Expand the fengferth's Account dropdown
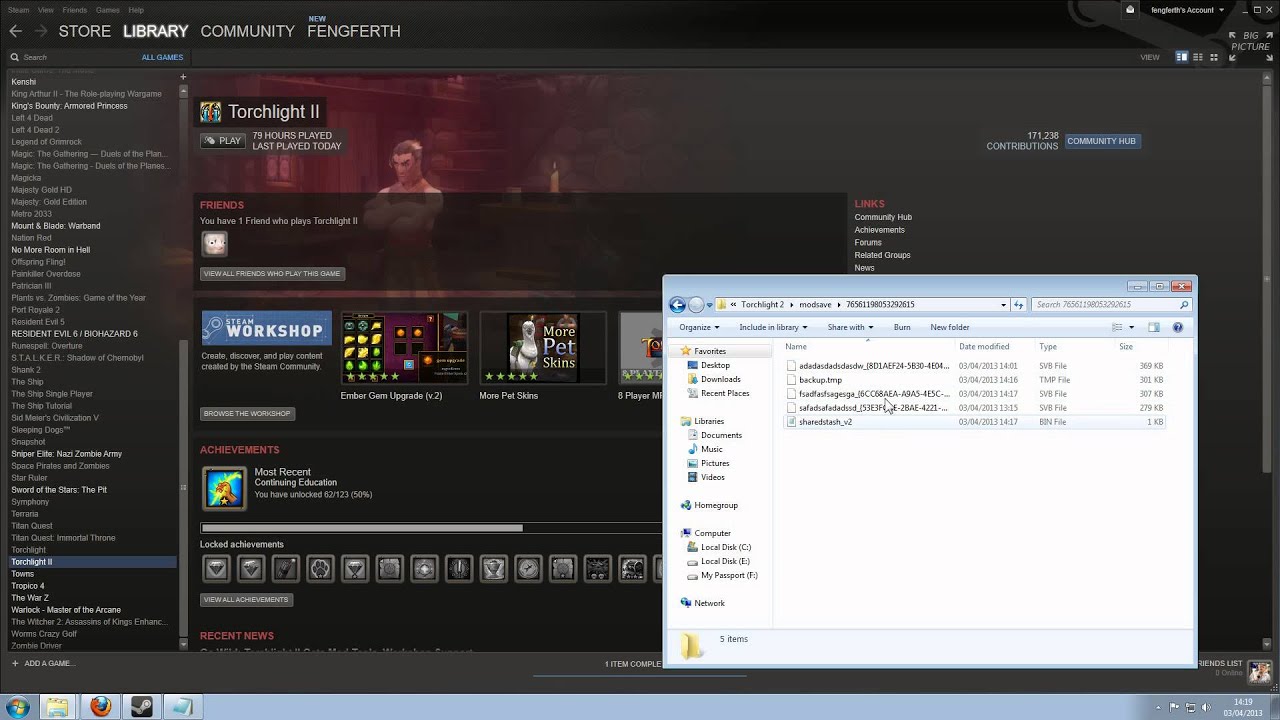The image size is (1280, 720). click(x=1187, y=10)
